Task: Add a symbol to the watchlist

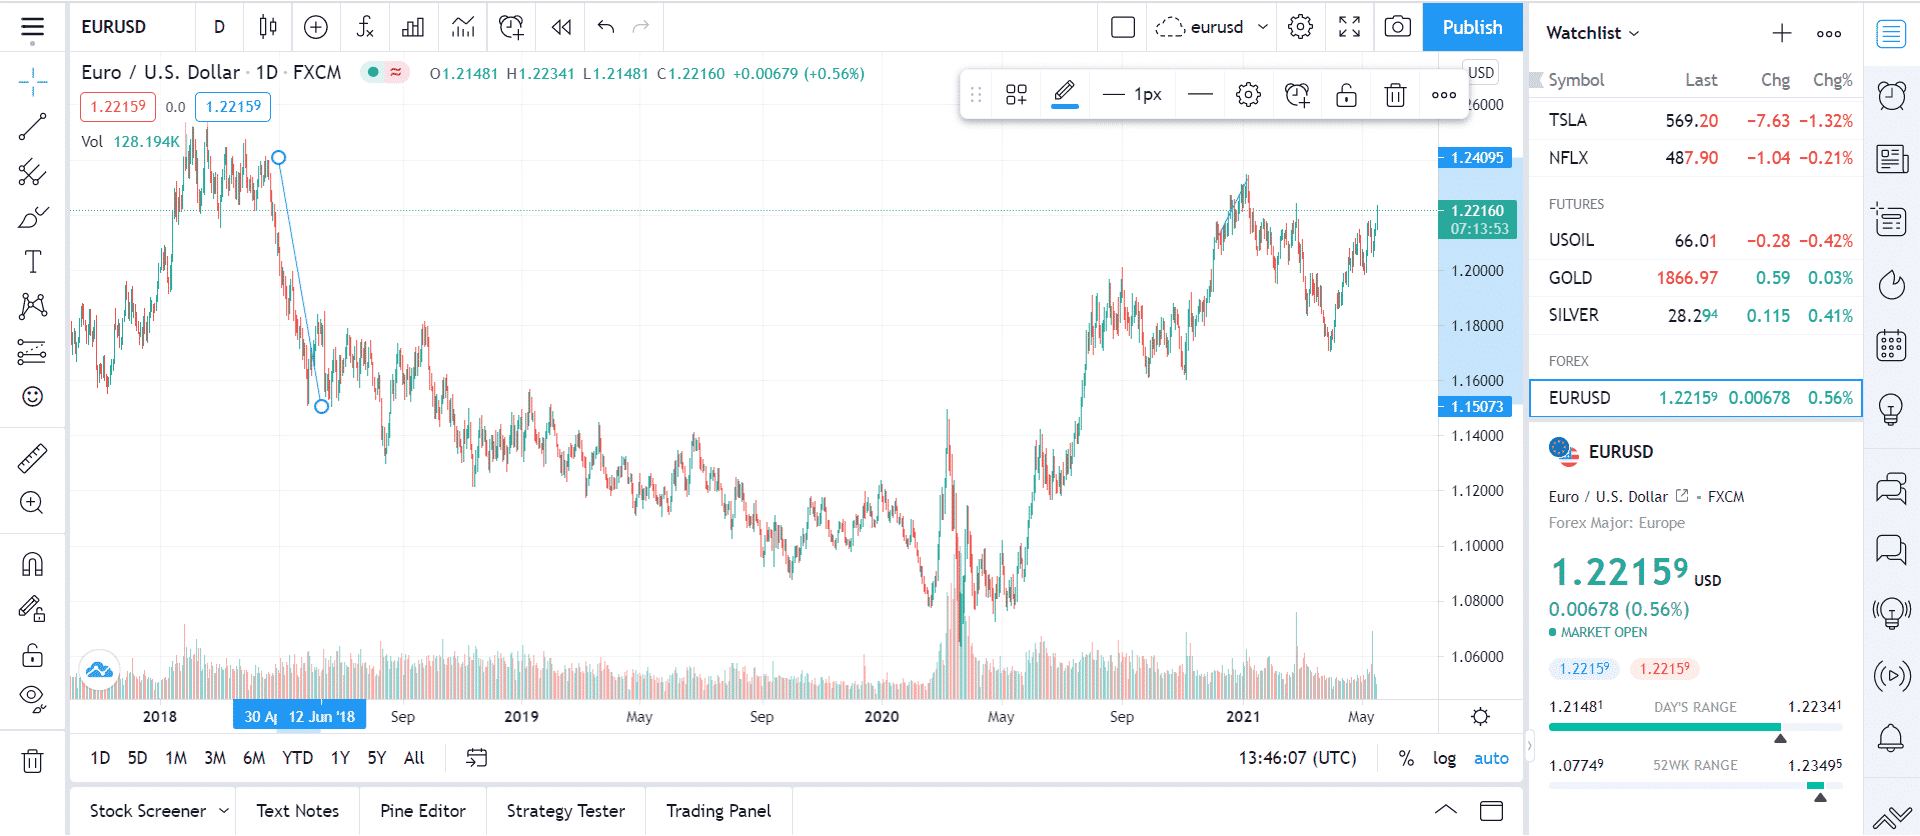Action: 1782,33
